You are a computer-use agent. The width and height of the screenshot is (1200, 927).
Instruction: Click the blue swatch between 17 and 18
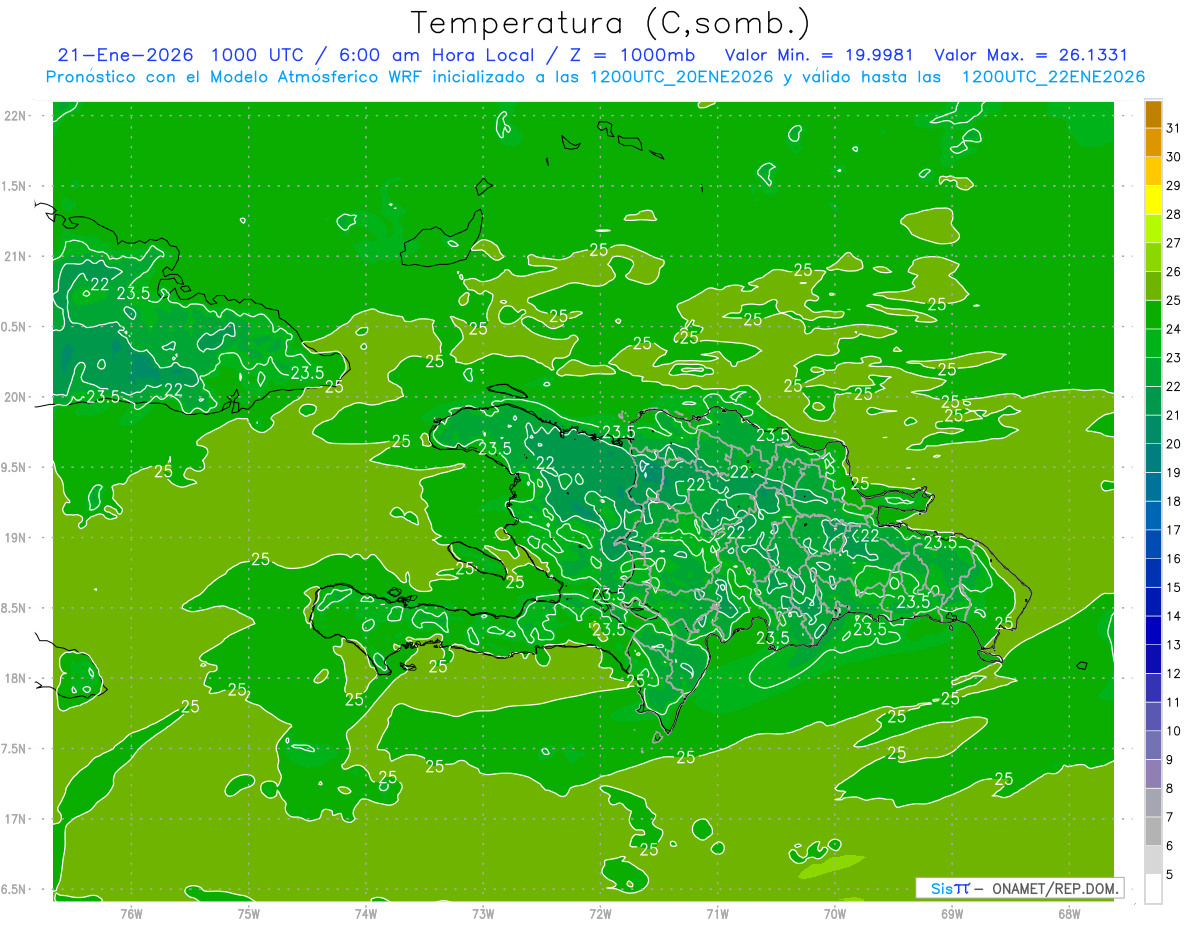[x=1153, y=516]
